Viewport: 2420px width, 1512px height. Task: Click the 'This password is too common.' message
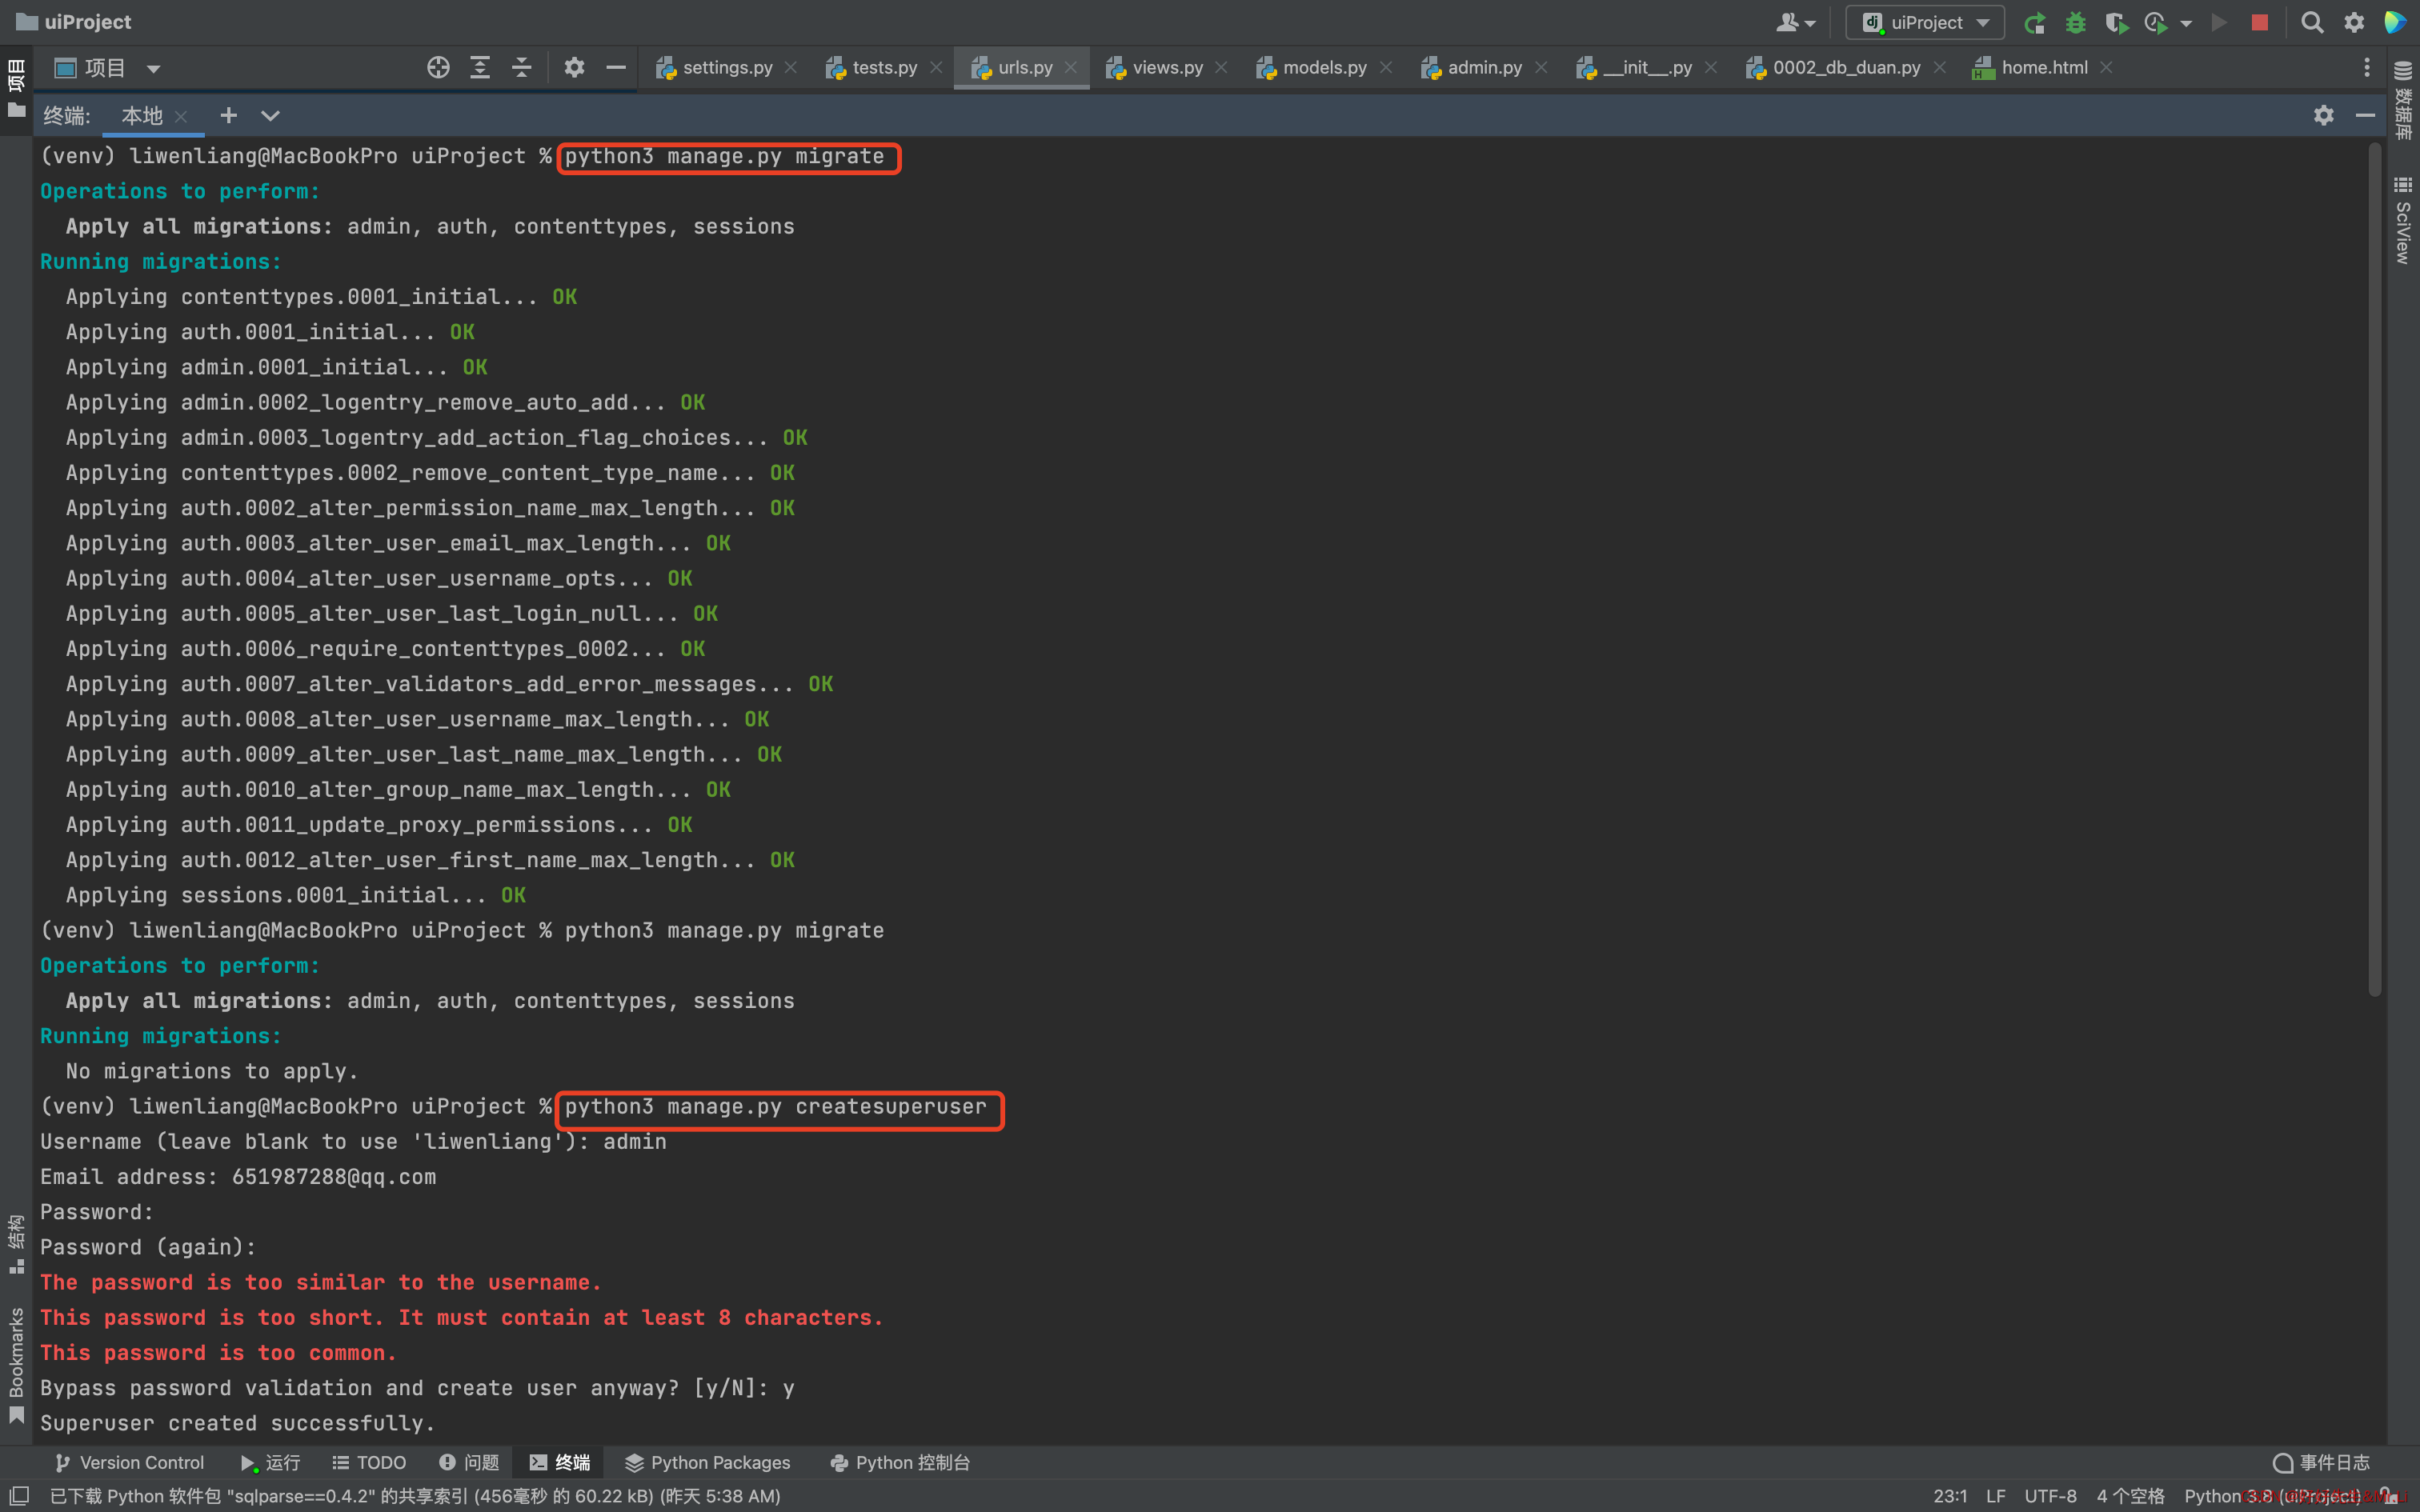click(218, 1352)
